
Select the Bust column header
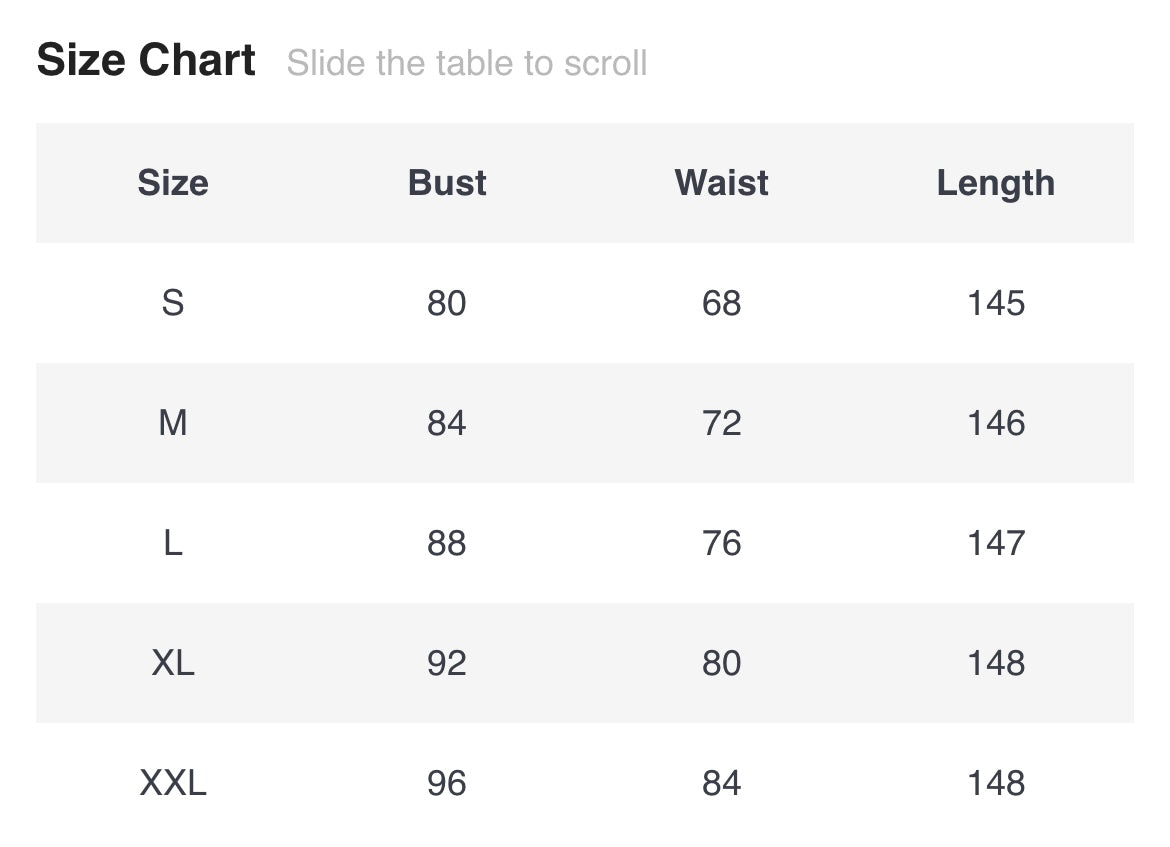(x=447, y=183)
